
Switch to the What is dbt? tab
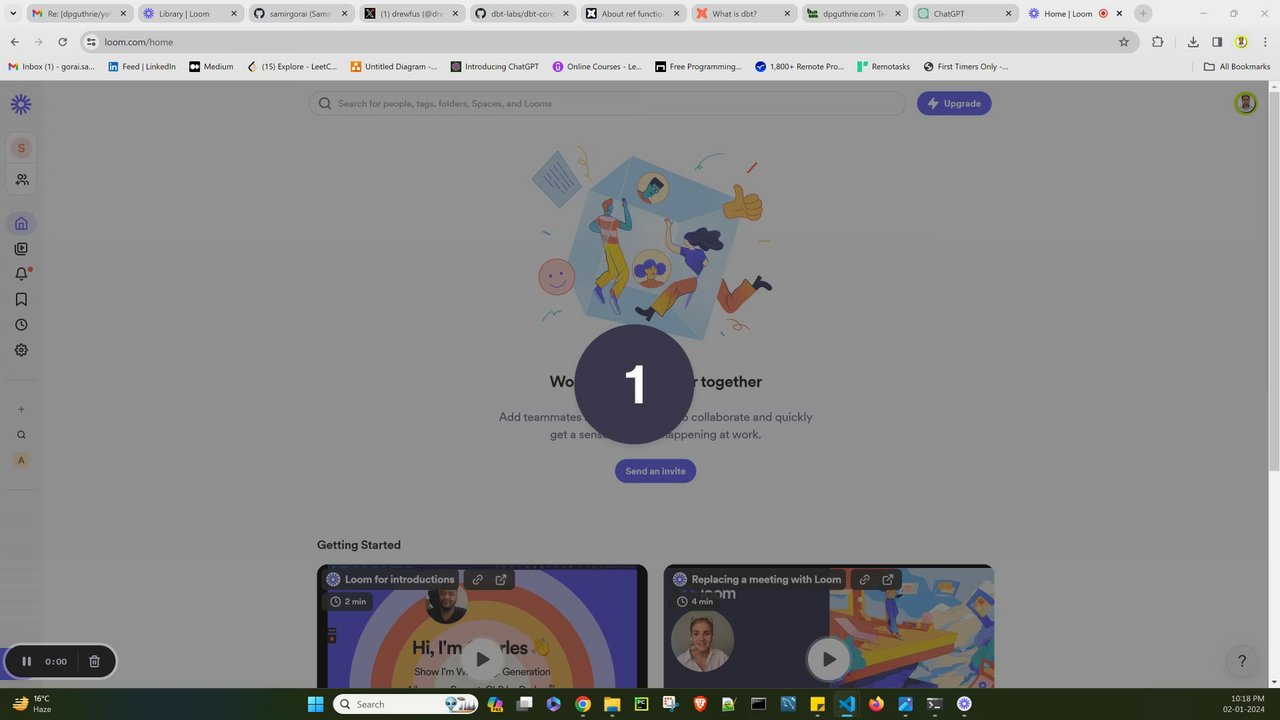tap(743, 14)
